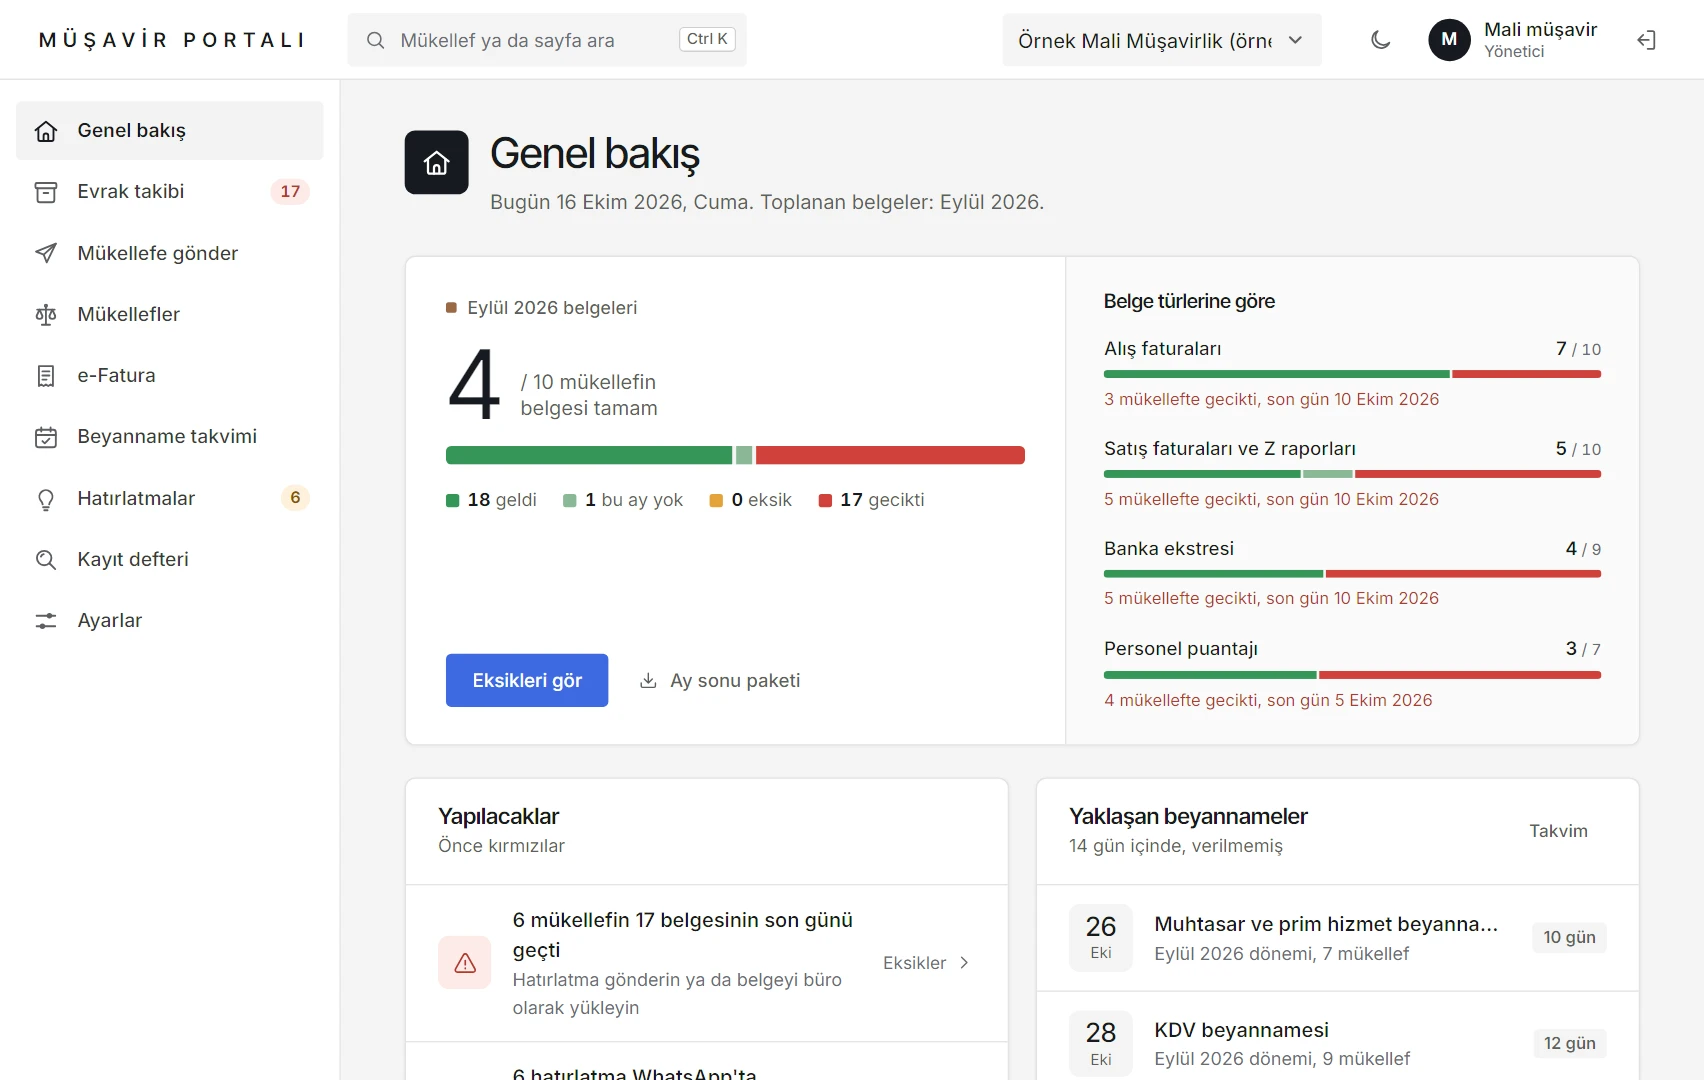
Task: Click the Satış faturaları ve Z raporları label
Action: (1230, 449)
